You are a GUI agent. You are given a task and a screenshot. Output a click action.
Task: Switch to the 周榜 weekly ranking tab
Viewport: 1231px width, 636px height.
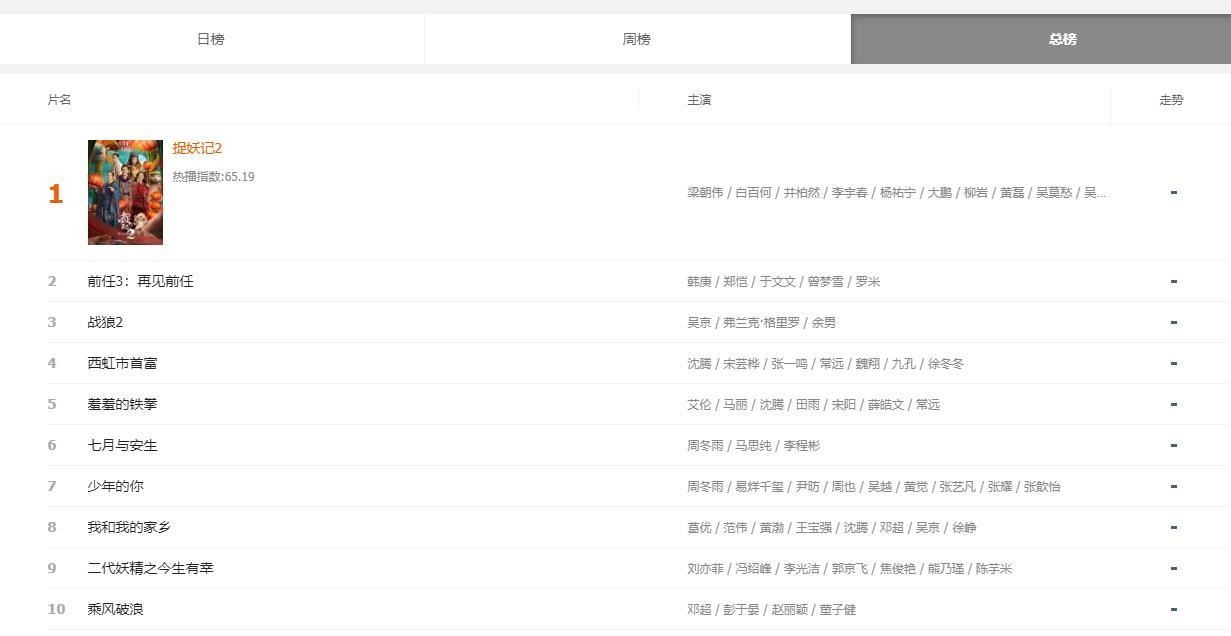(x=637, y=39)
